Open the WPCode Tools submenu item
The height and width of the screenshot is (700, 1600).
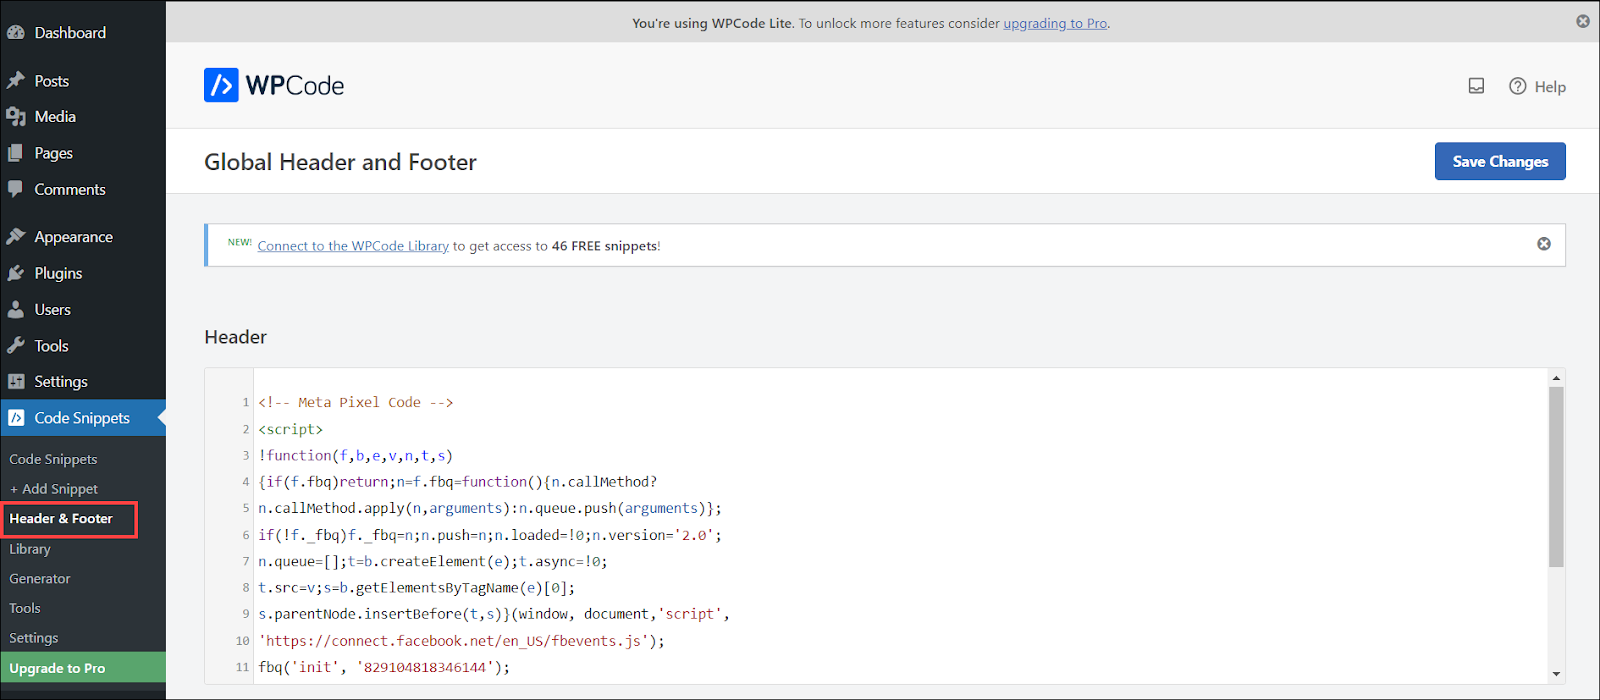tap(25, 608)
